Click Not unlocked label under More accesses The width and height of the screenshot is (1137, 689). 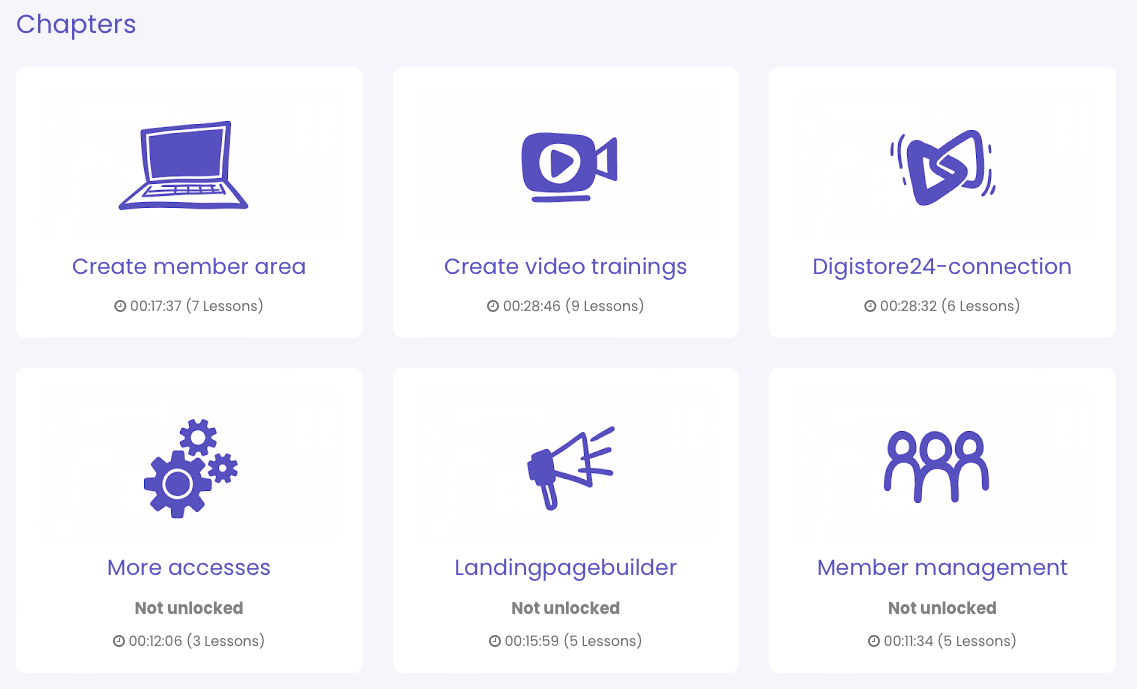click(189, 608)
